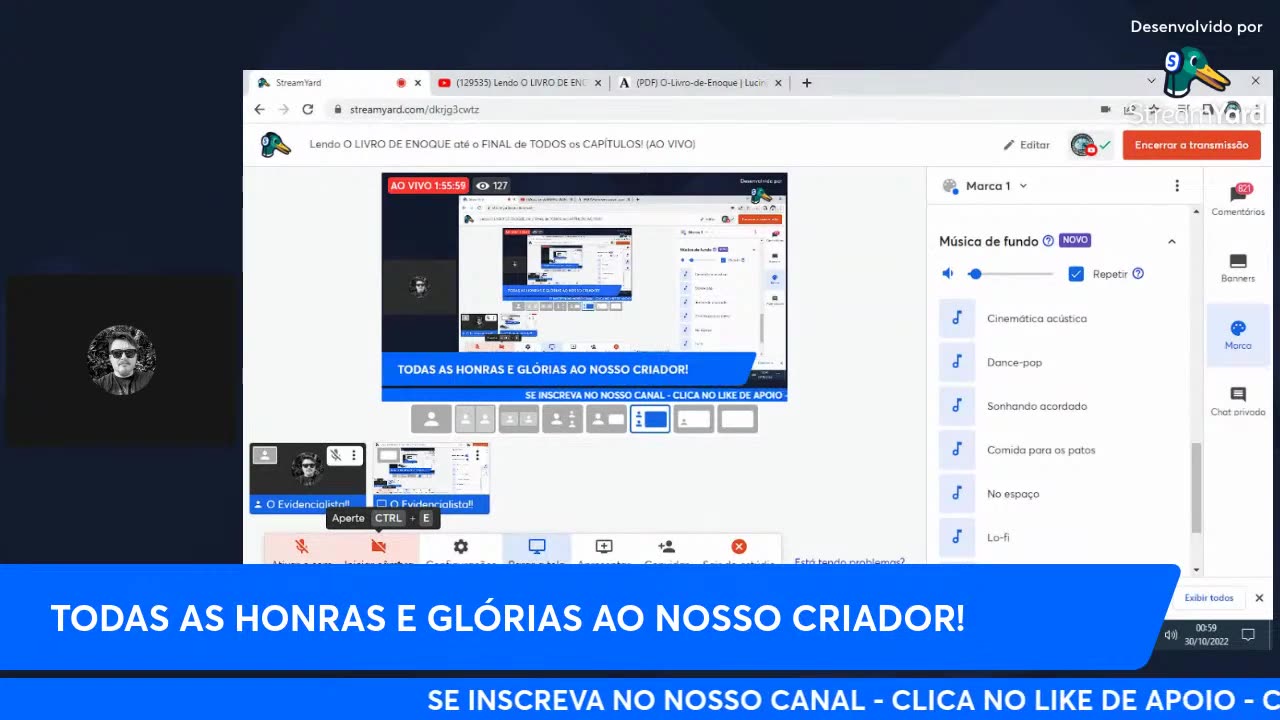Play the Dance-pop music track
1280x720 pixels.
click(x=957, y=362)
